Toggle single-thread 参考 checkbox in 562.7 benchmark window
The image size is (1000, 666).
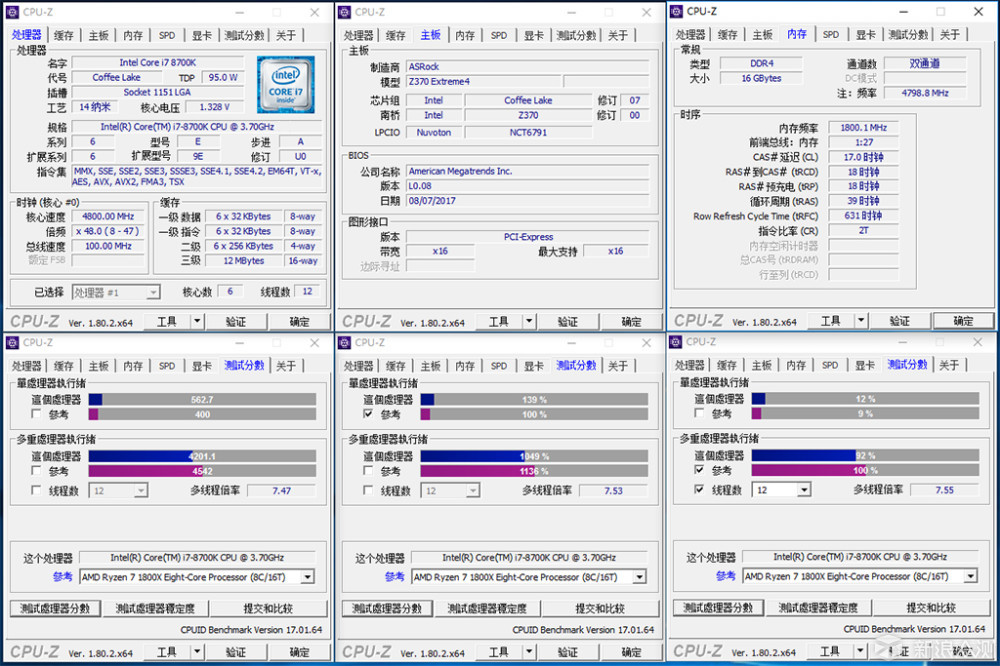click(x=36, y=414)
